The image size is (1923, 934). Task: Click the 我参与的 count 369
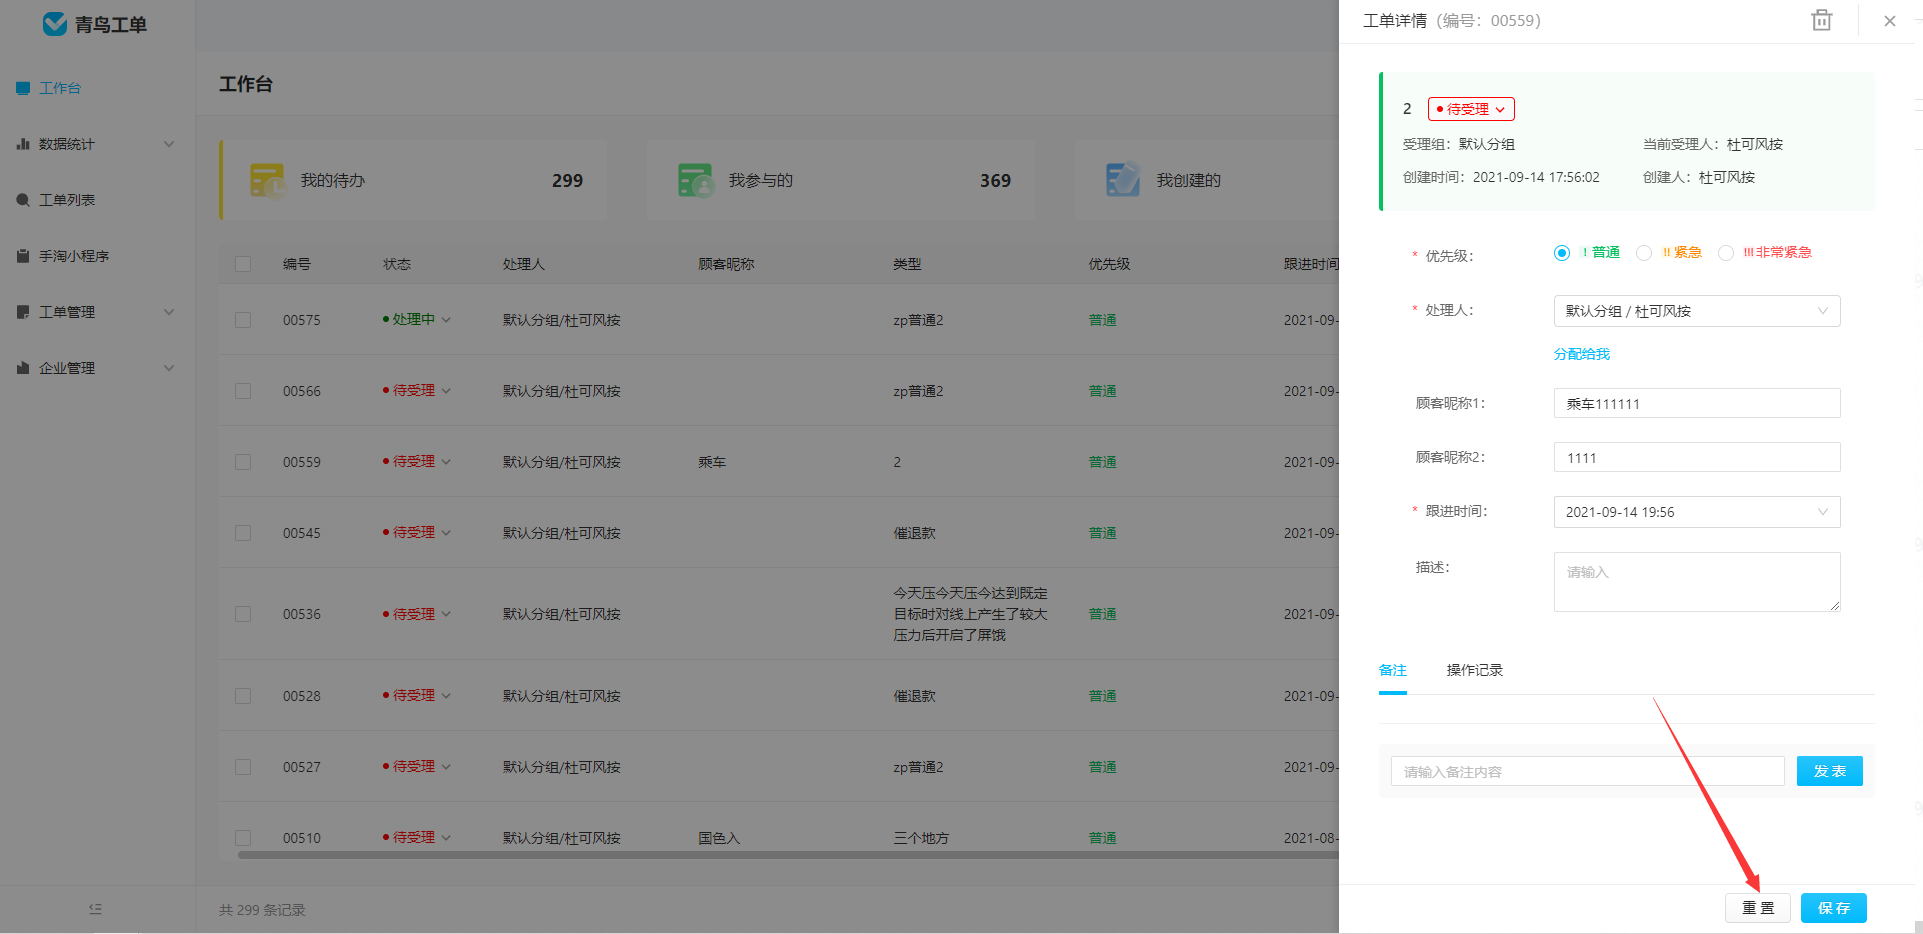(995, 181)
